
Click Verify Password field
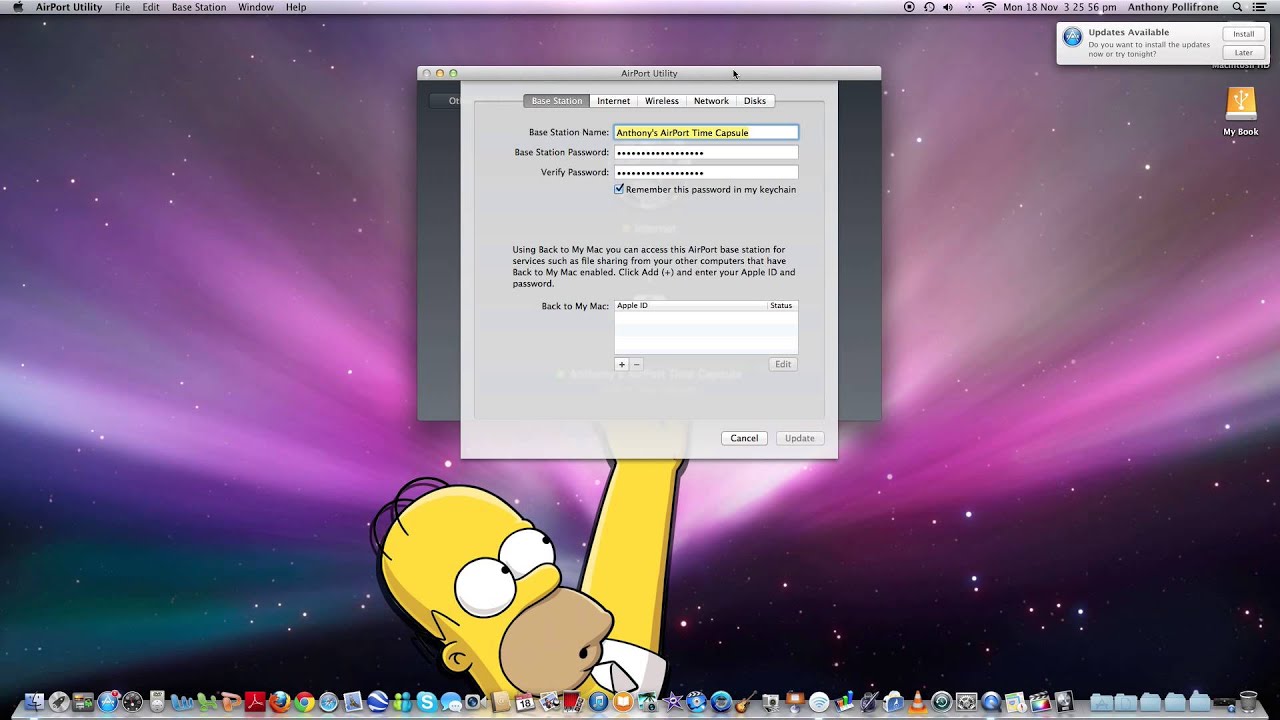click(706, 172)
